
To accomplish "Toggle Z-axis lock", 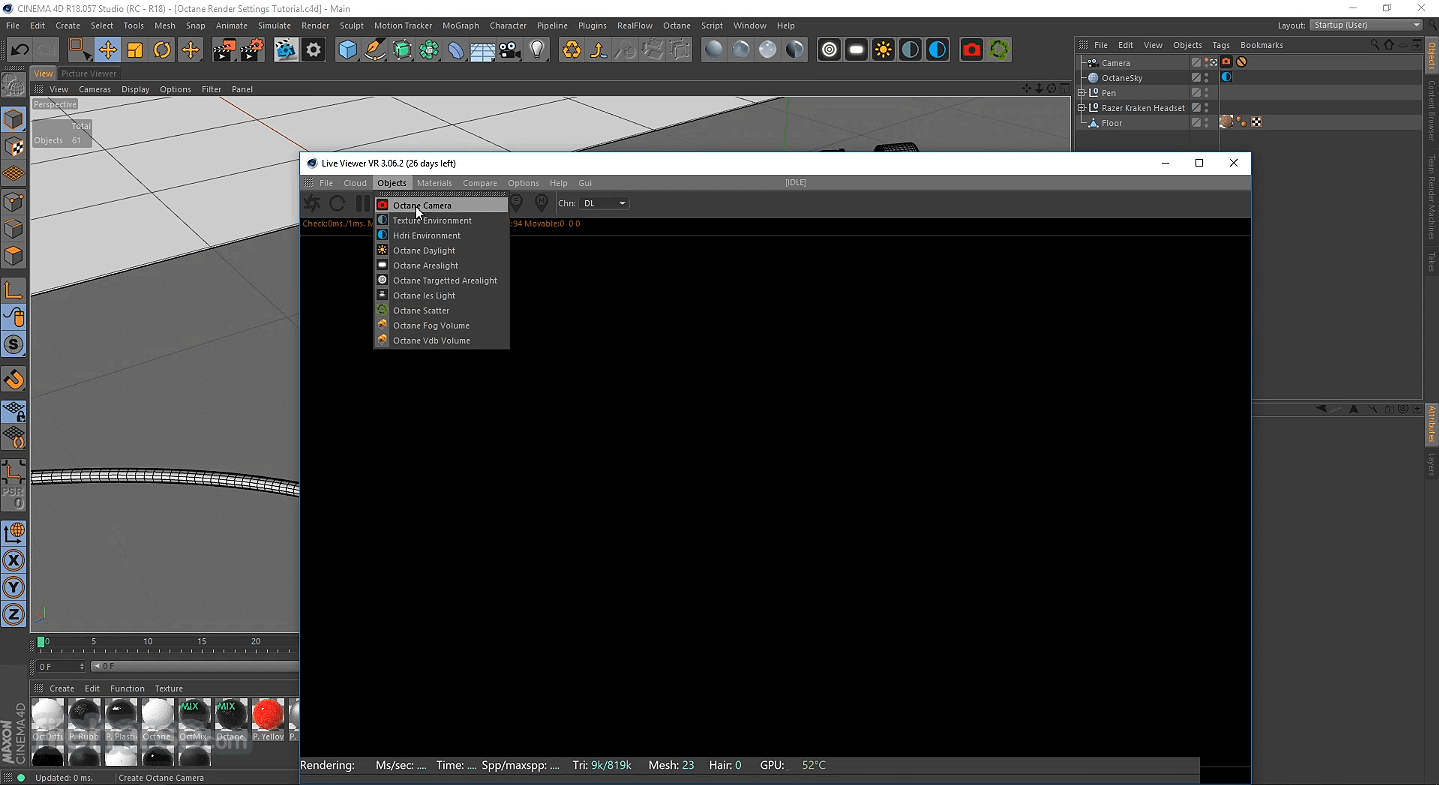I will tap(14, 615).
